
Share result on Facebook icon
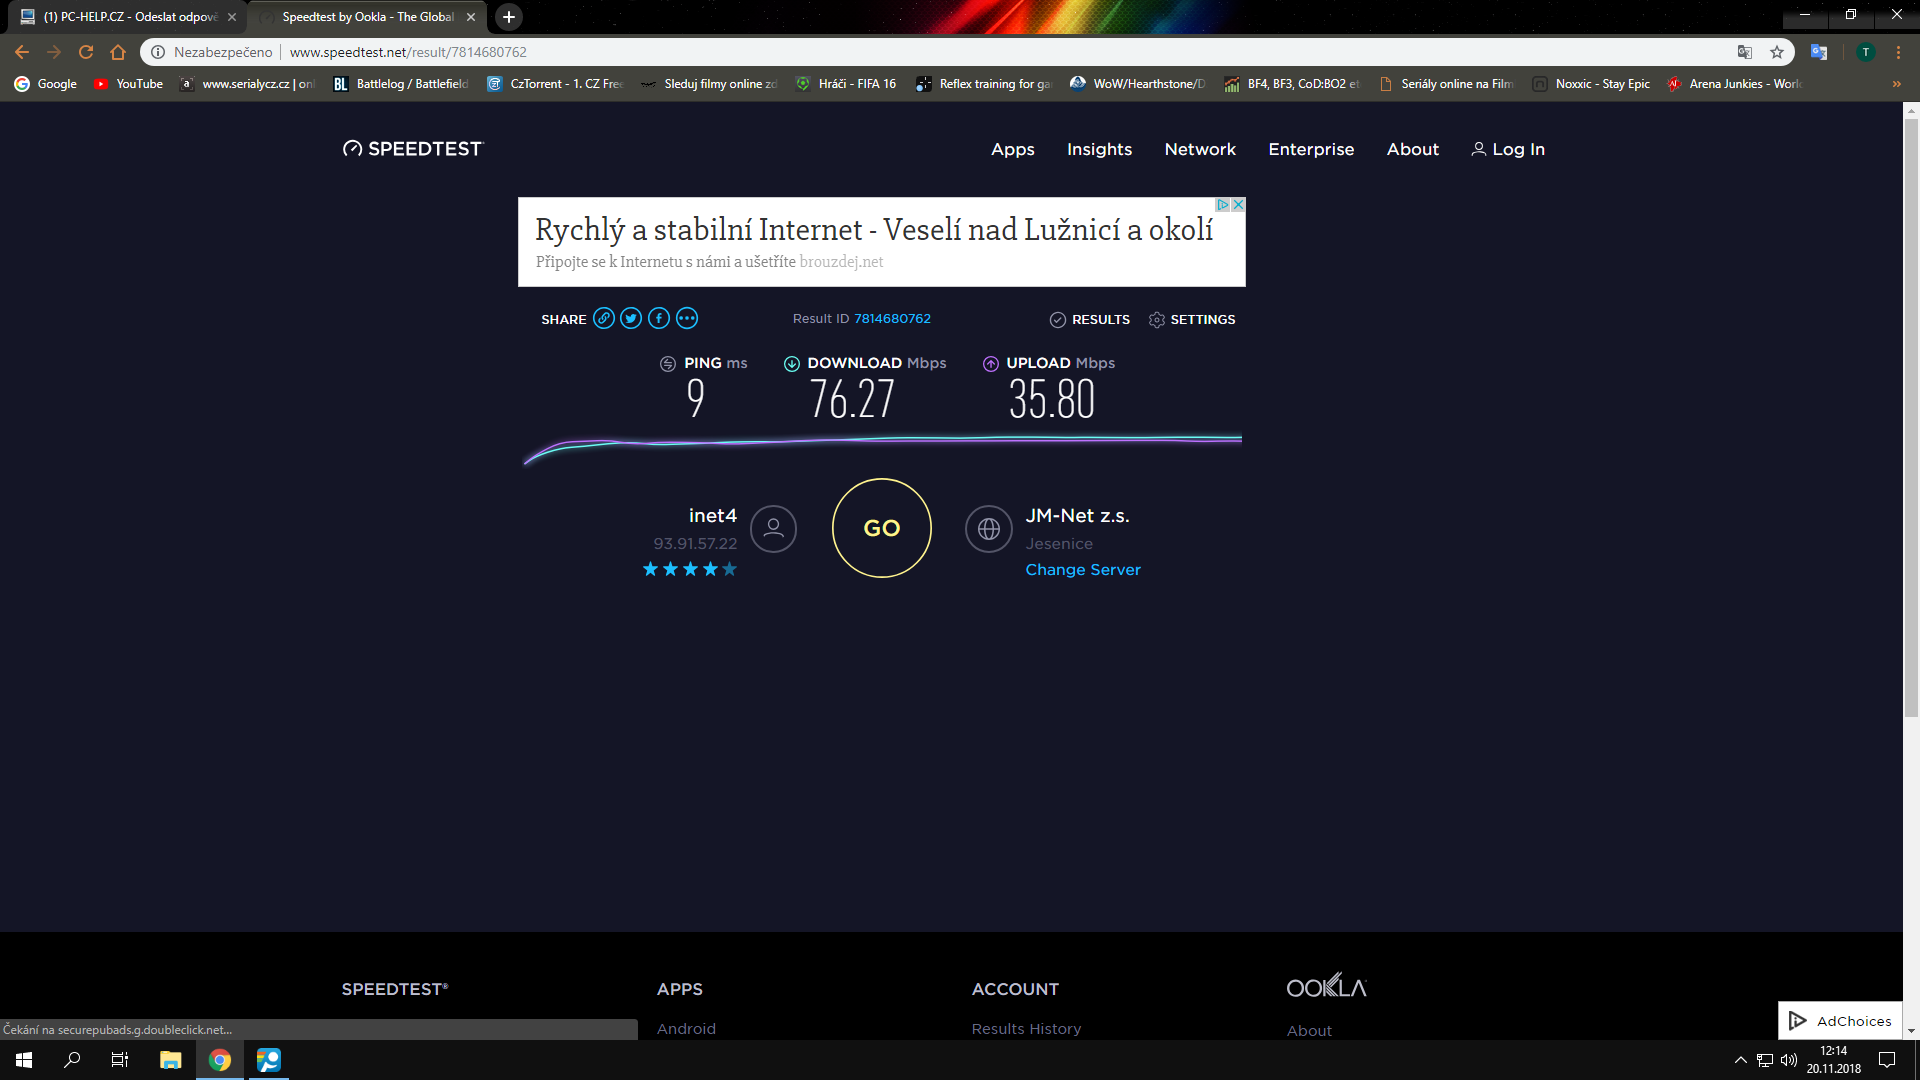[x=659, y=318]
